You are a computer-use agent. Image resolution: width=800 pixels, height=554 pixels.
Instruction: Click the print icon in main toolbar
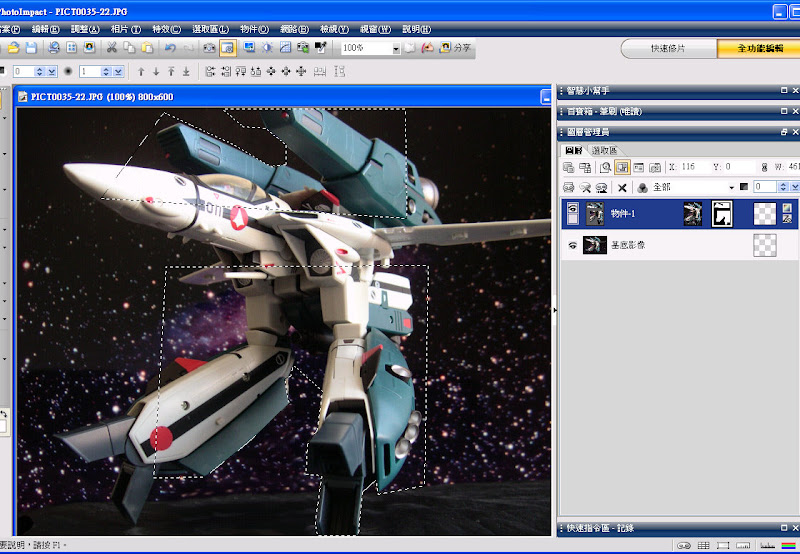[54, 48]
